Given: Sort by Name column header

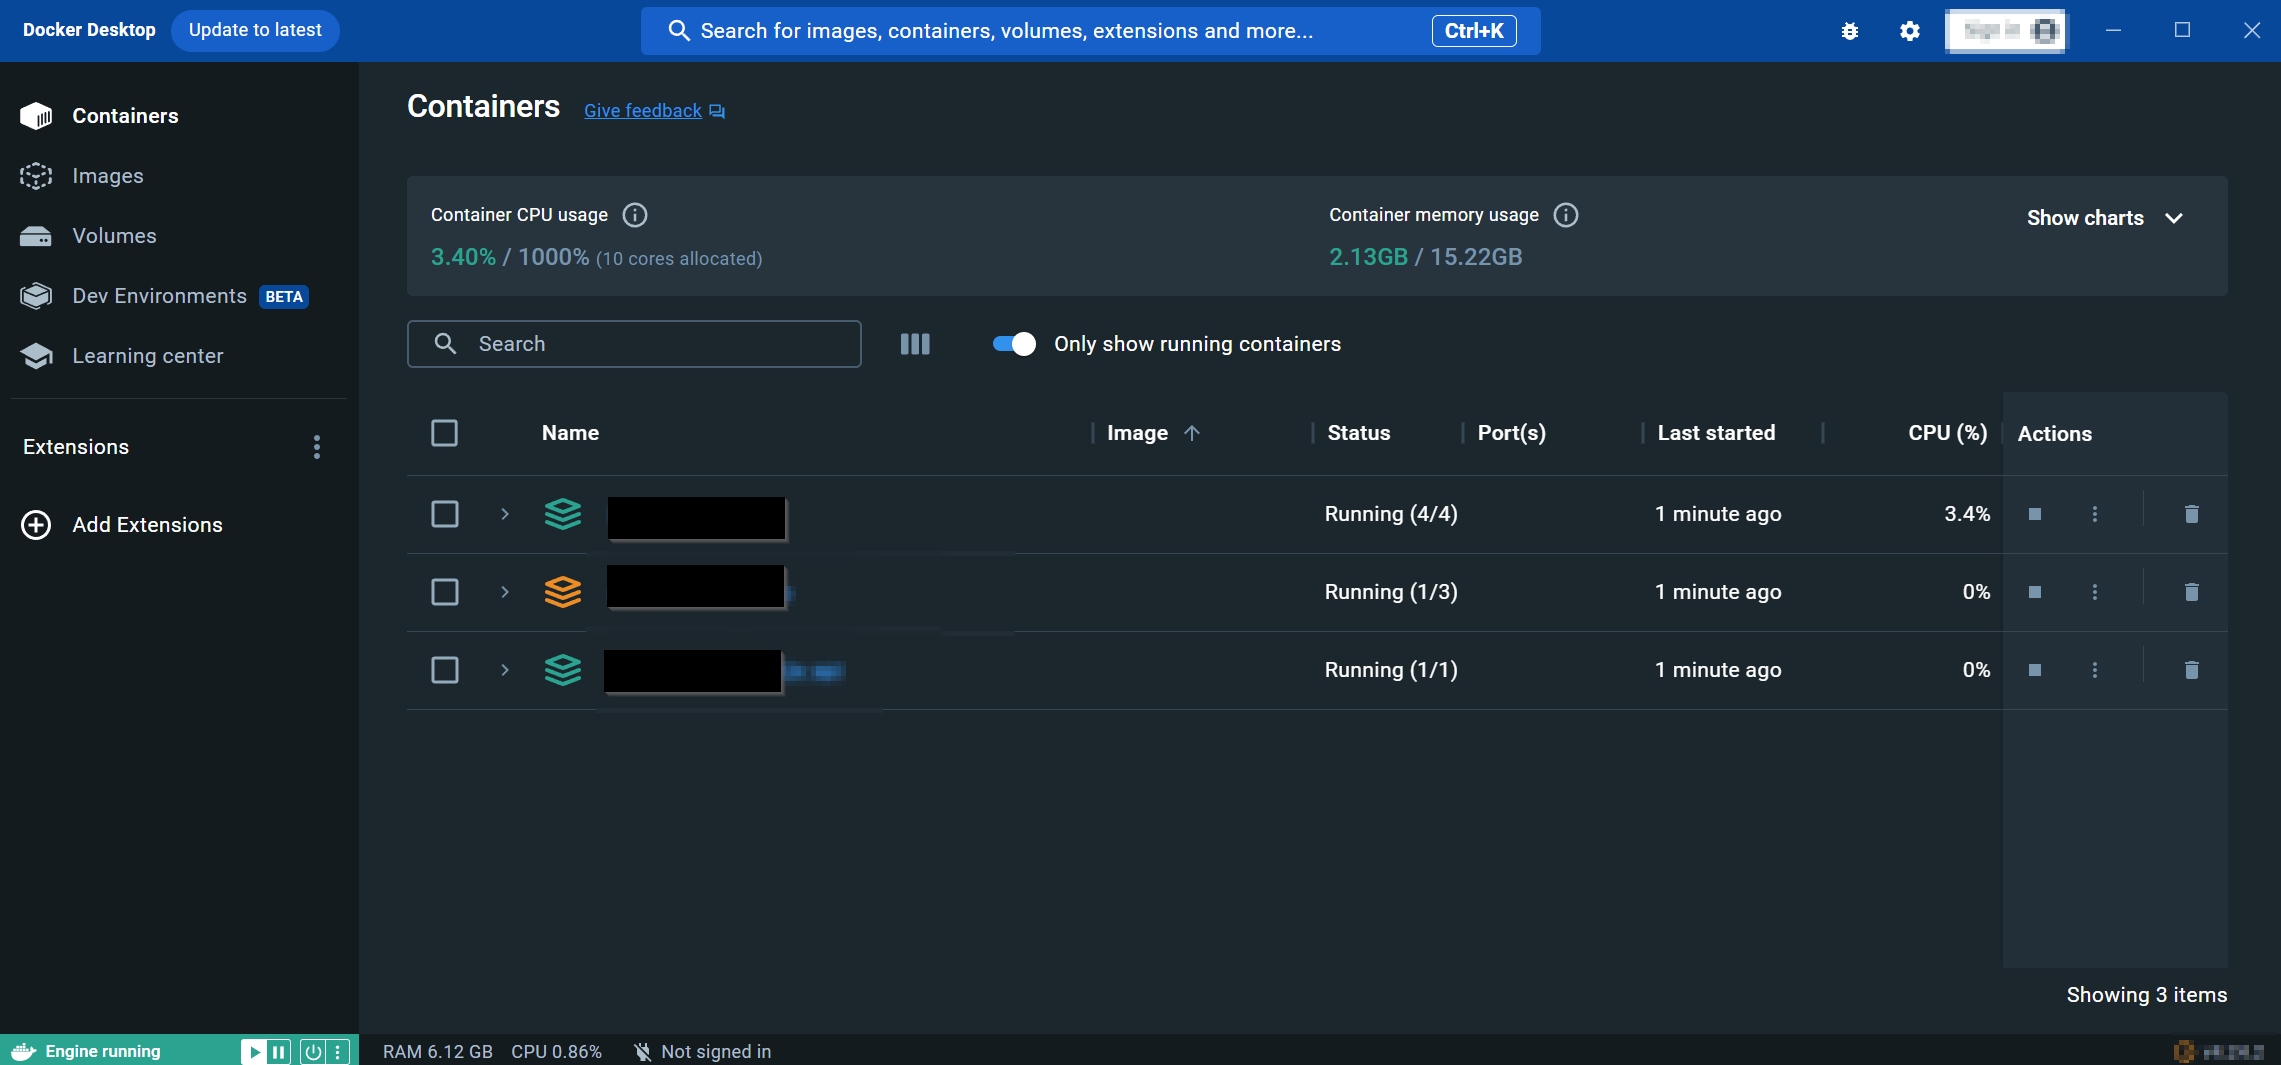Looking at the screenshot, I should pyautogui.click(x=570, y=433).
